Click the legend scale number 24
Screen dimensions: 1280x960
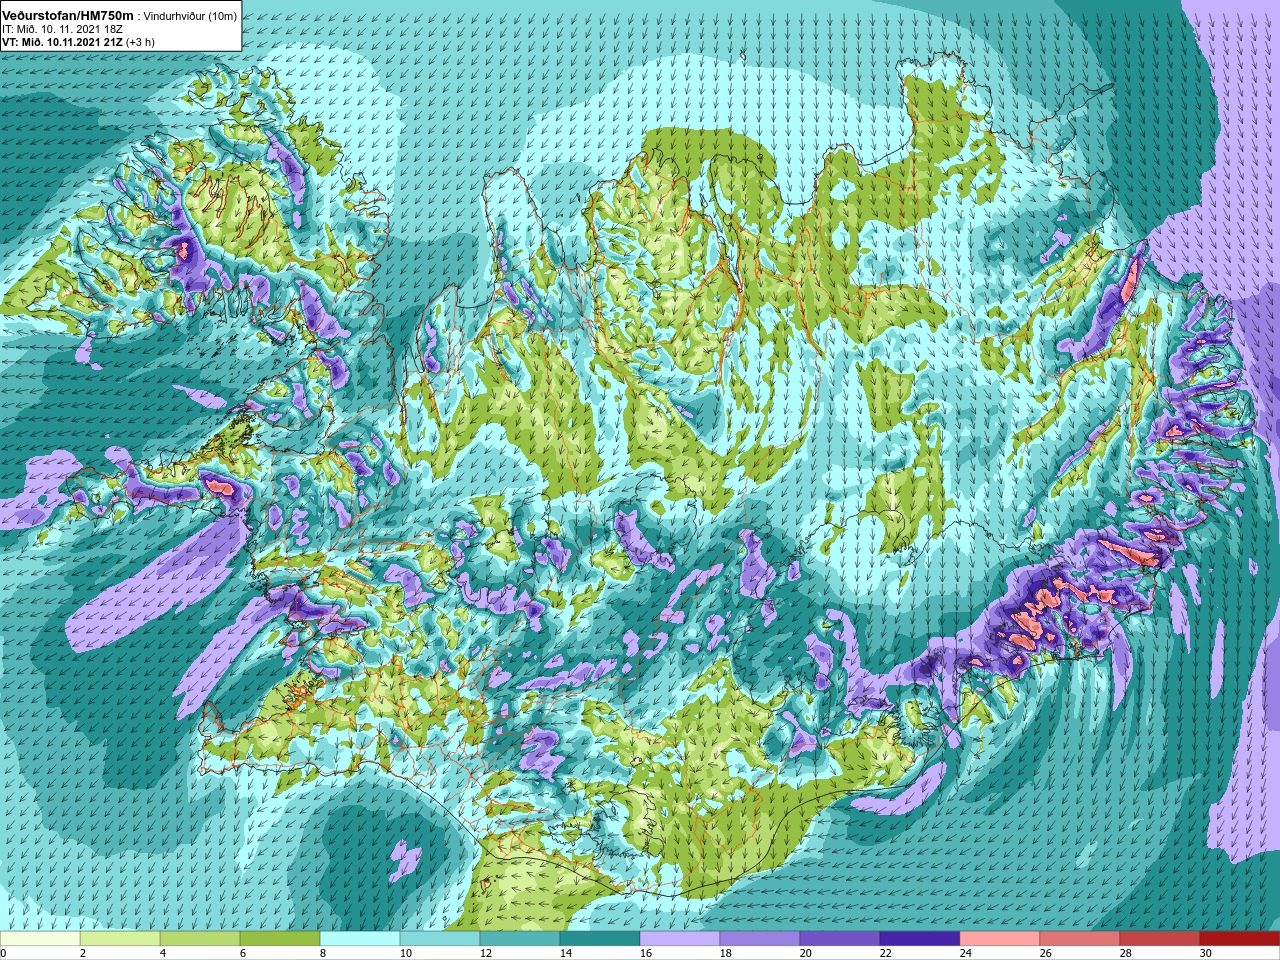(x=966, y=953)
